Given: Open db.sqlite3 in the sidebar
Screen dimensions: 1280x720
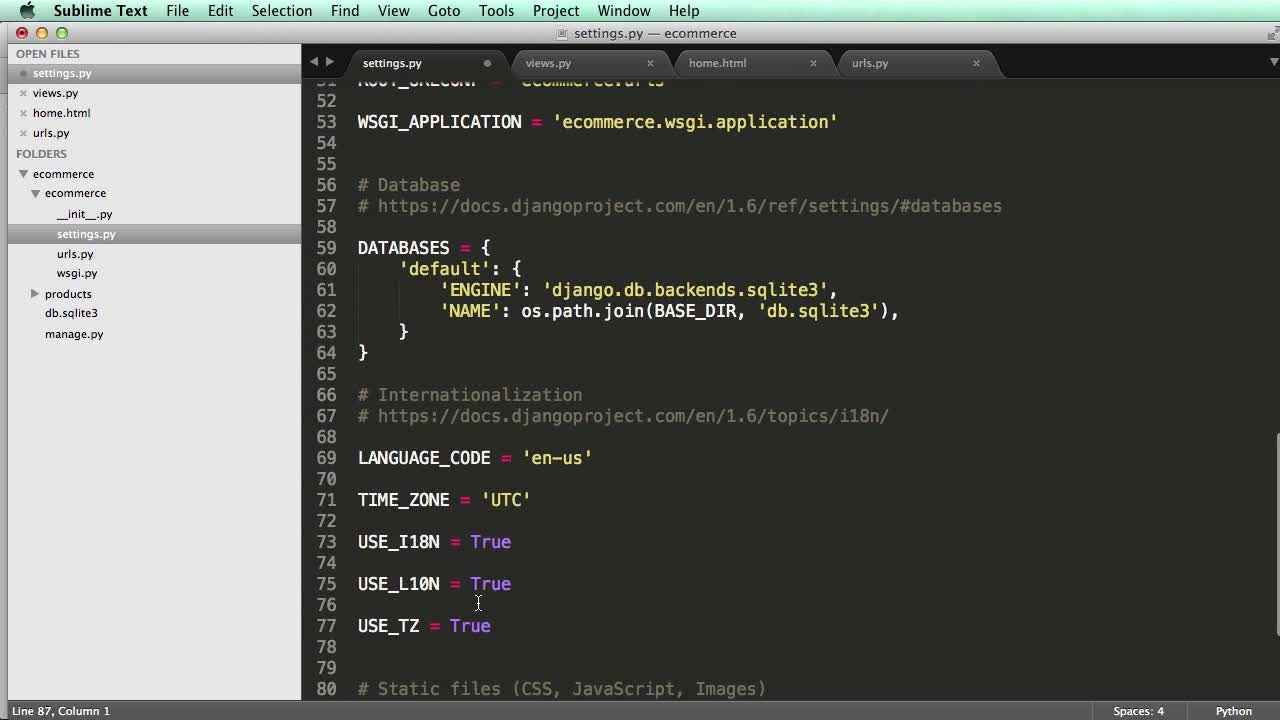Looking at the screenshot, I should (x=71, y=313).
